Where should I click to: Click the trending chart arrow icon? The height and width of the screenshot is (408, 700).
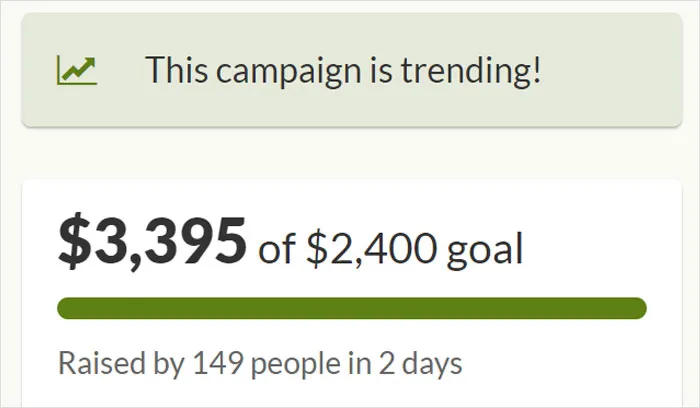tap(77, 70)
